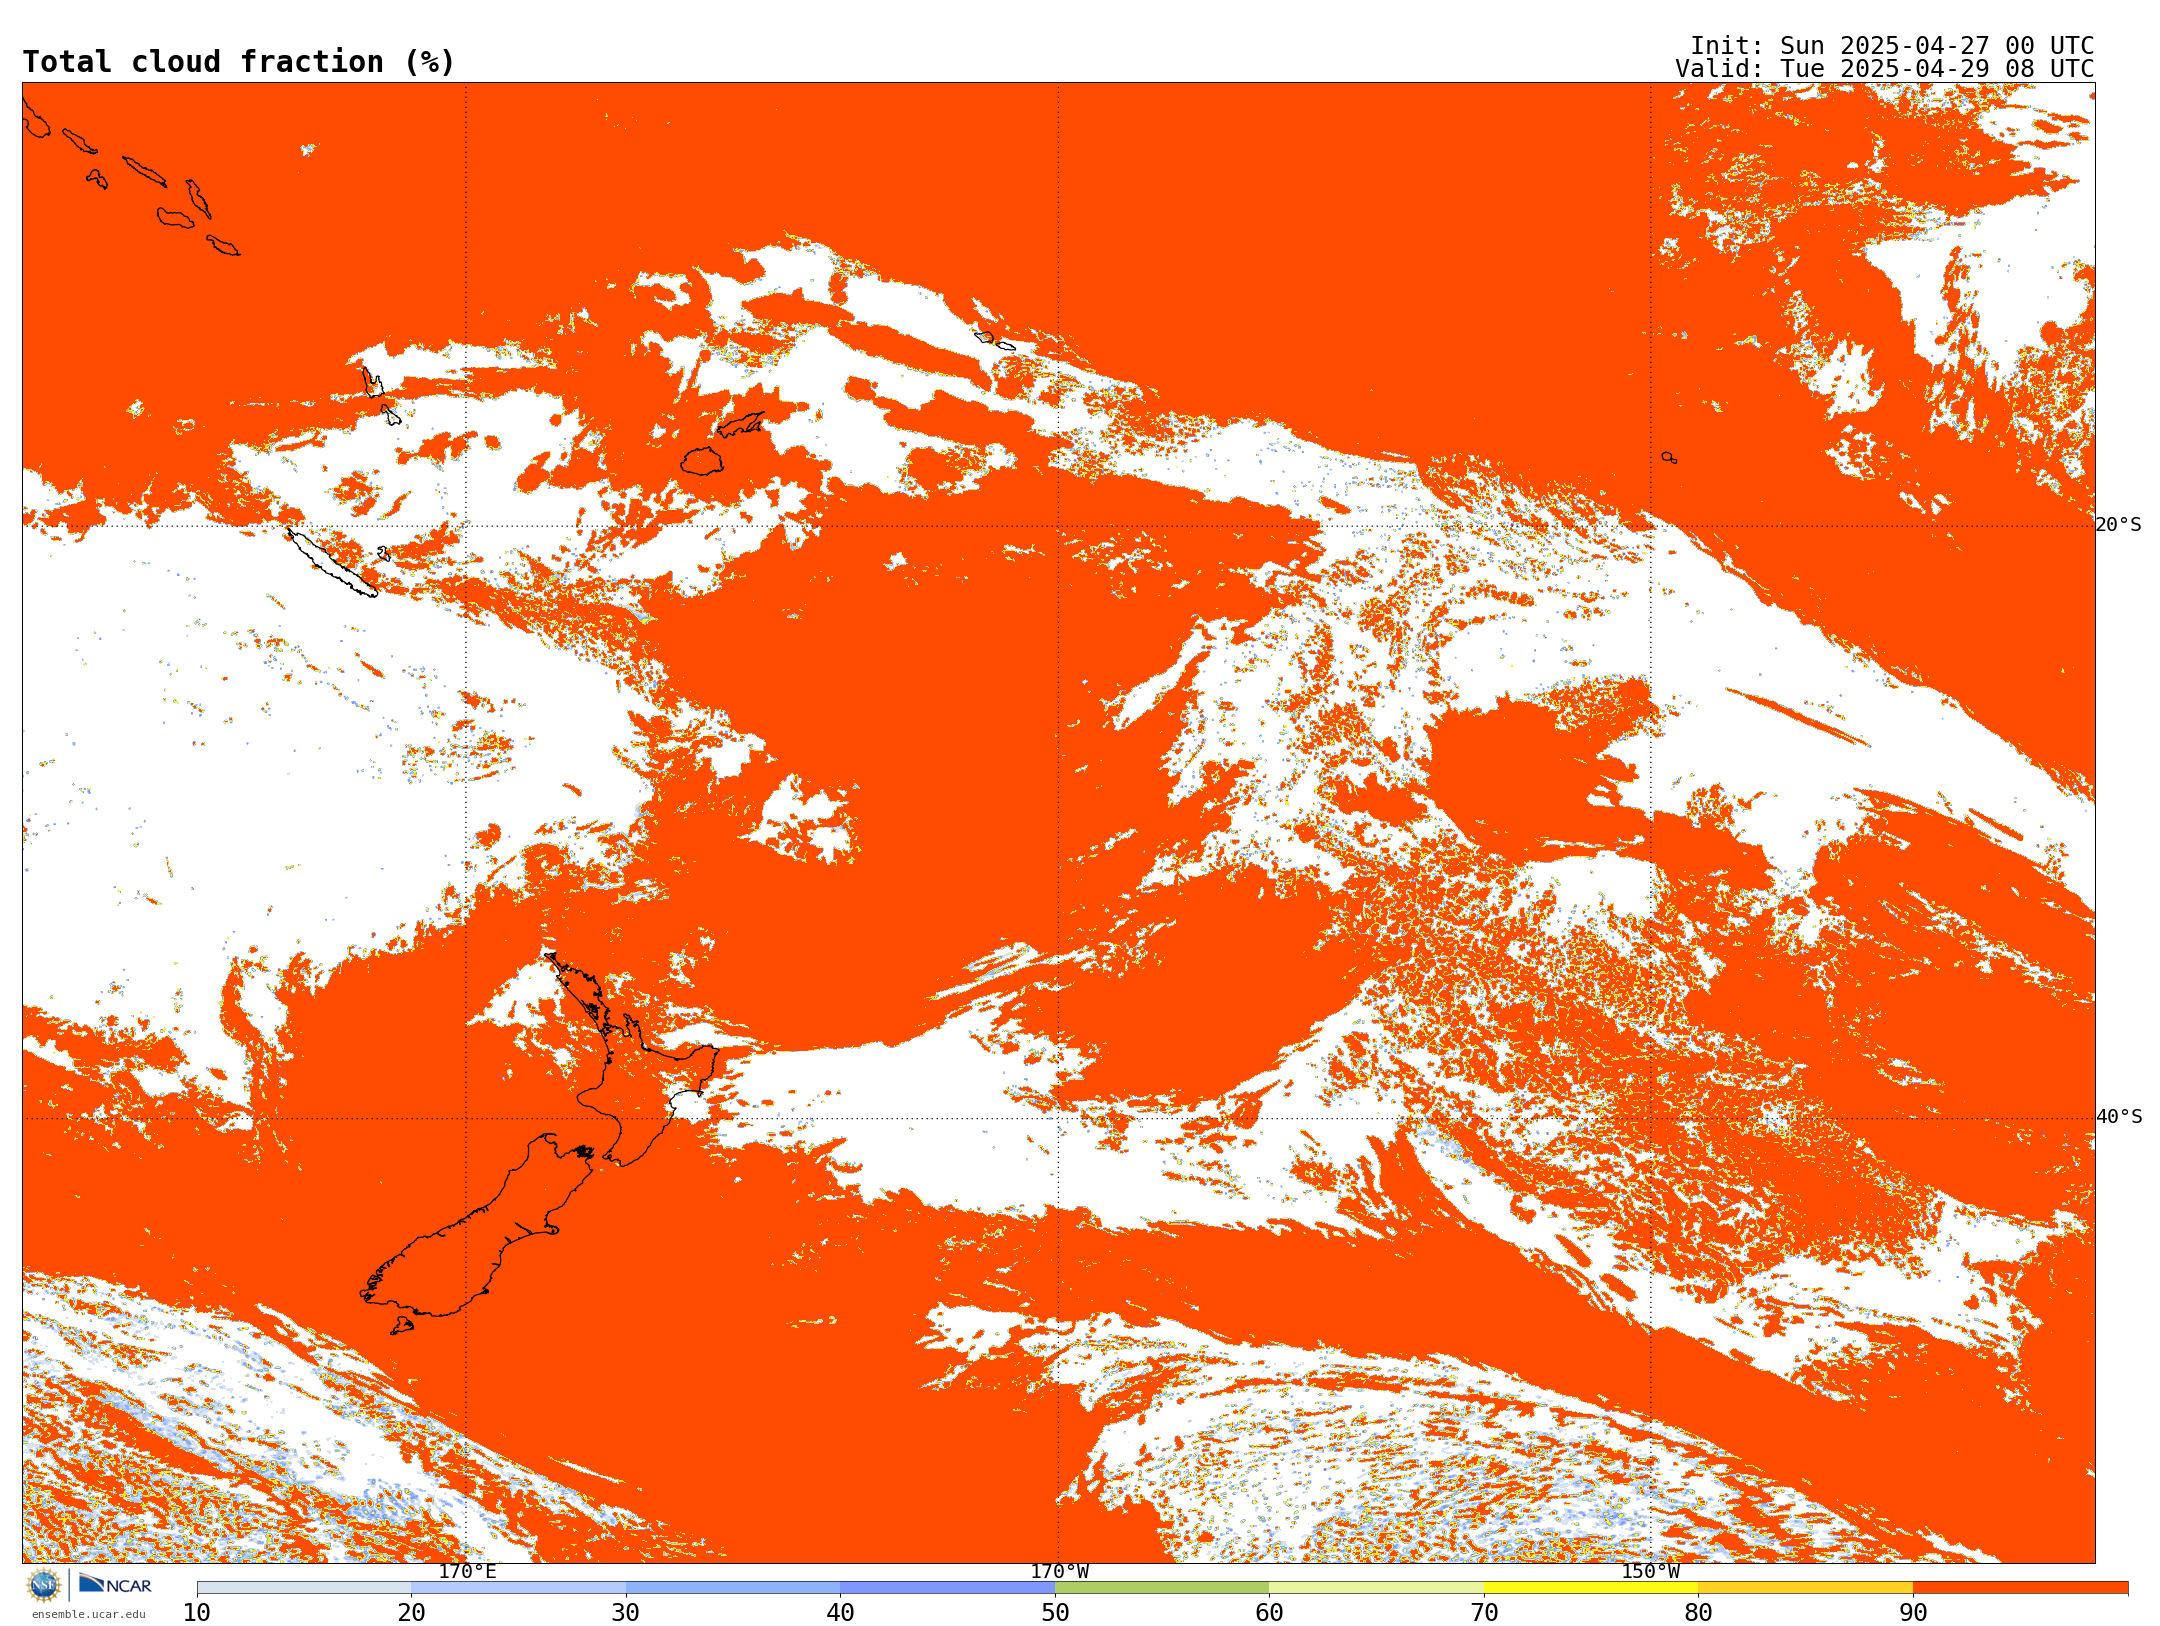Viewport: 2160px width, 1626px height.
Task: Click the colorbar tick label 10
Action: pos(197,1613)
